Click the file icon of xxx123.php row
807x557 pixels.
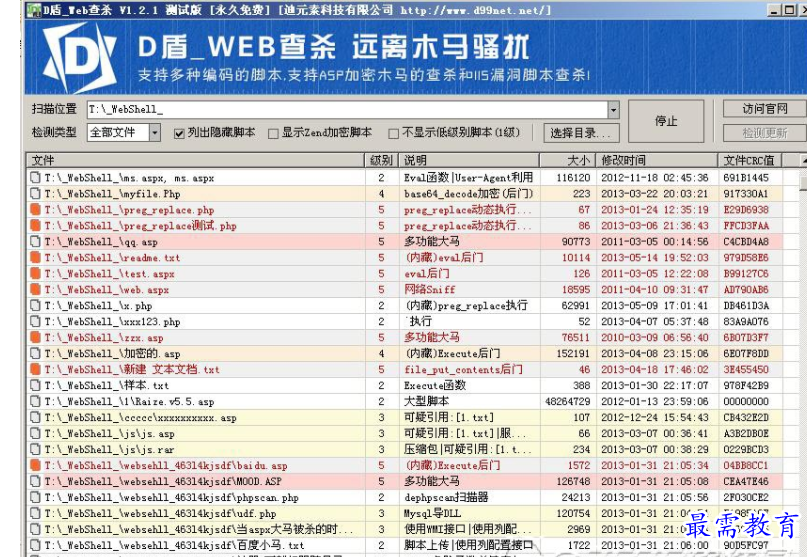click(x=35, y=321)
